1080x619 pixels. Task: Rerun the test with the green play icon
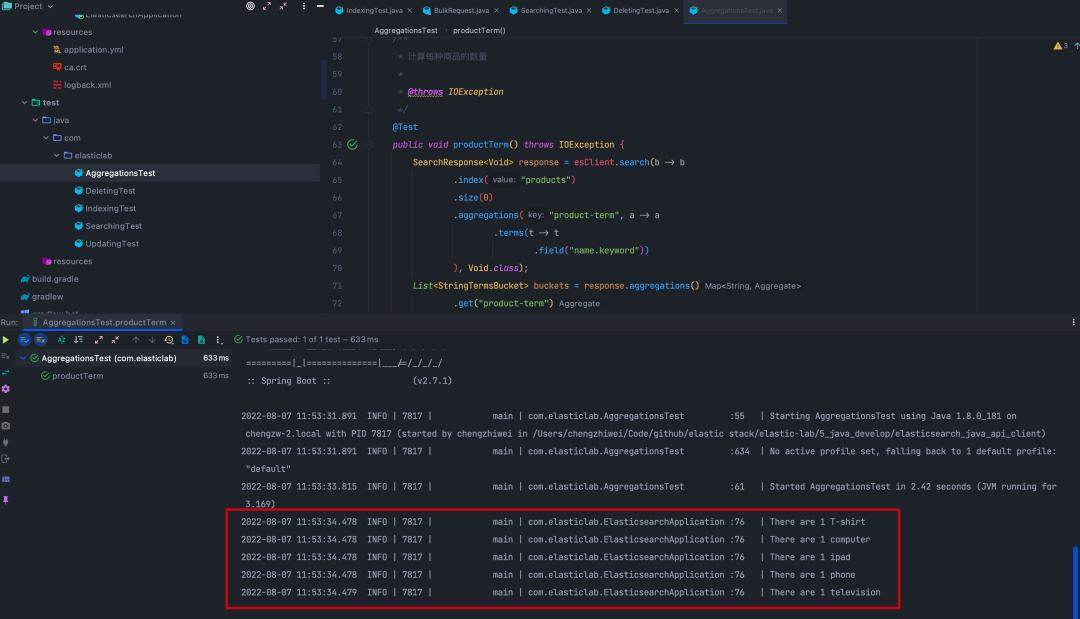(6, 339)
